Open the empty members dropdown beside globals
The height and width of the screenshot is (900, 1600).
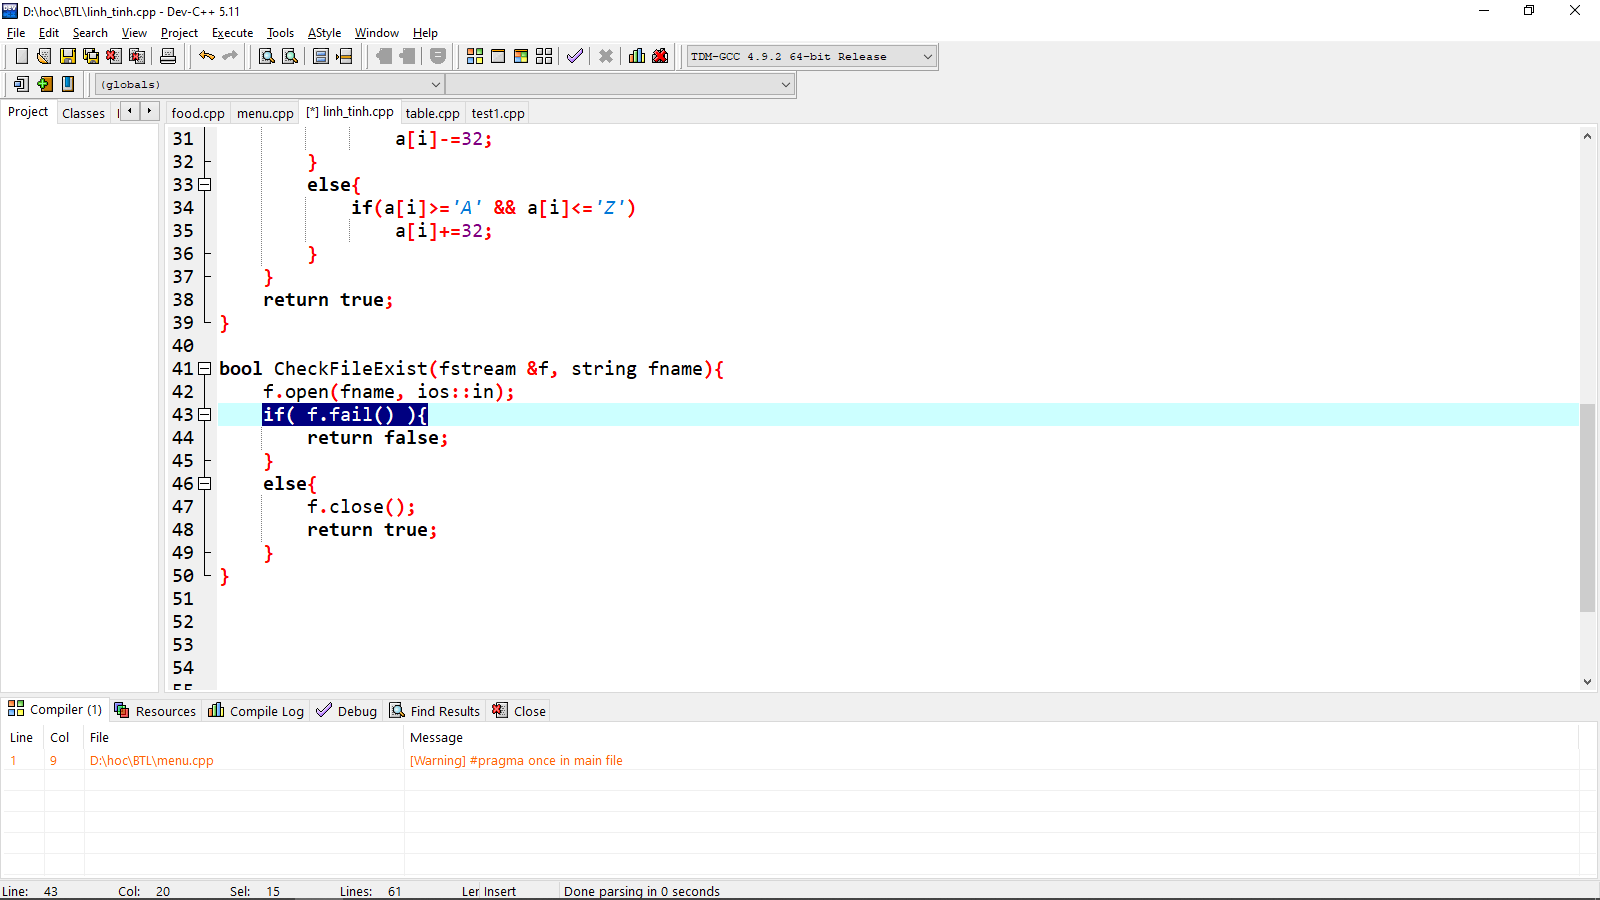click(x=785, y=85)
